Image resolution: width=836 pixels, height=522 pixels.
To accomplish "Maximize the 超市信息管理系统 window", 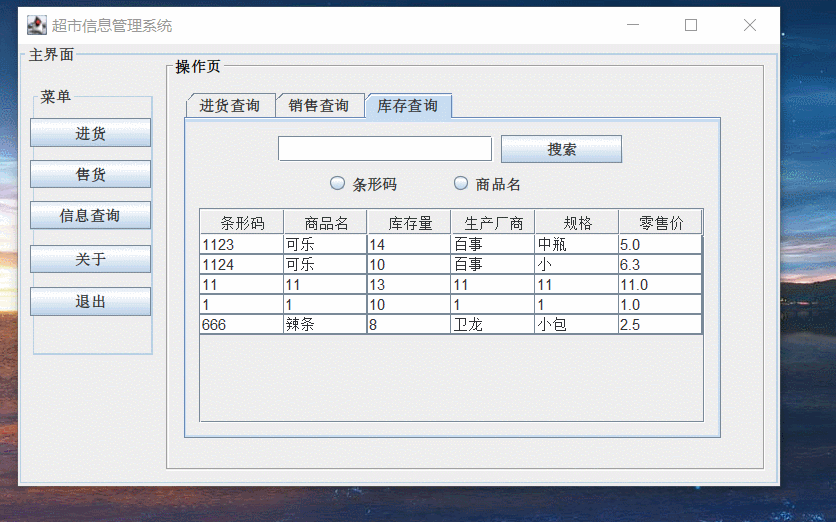I will [x=690, y=26].
